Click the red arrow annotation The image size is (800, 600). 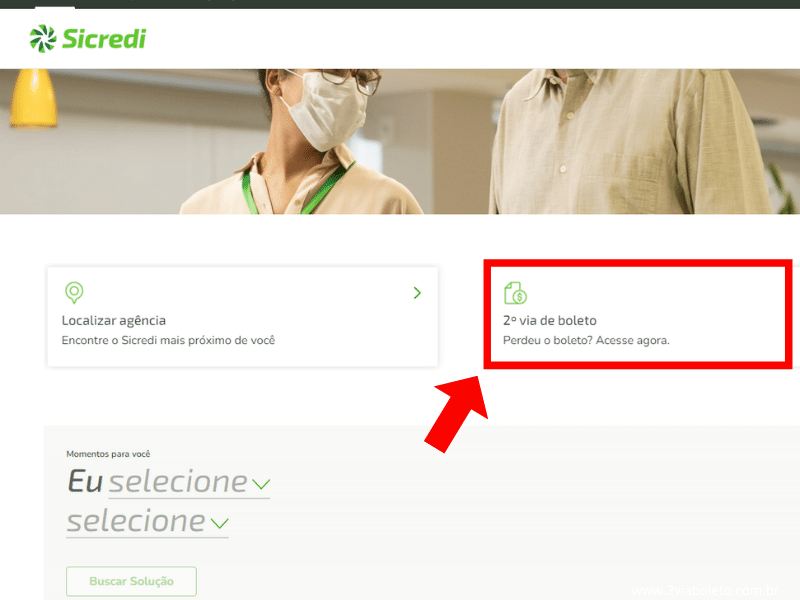(x=457, y=414)
